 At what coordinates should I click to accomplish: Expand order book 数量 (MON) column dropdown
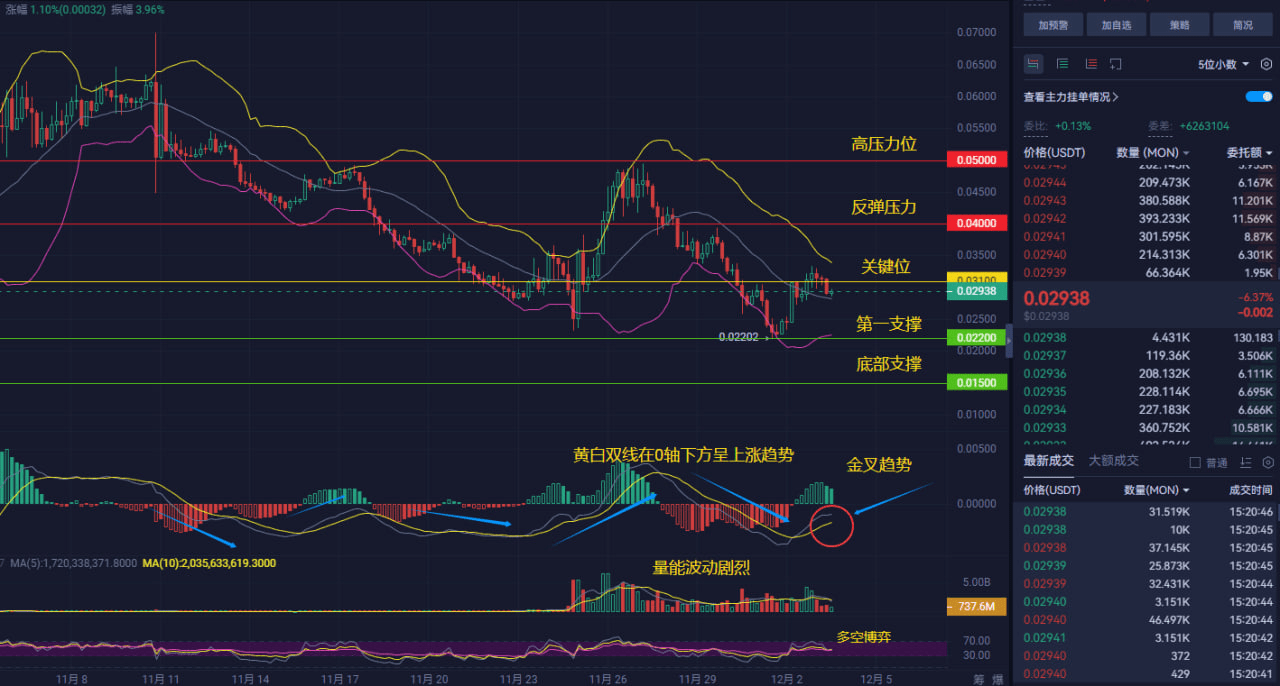(1152, 153)
